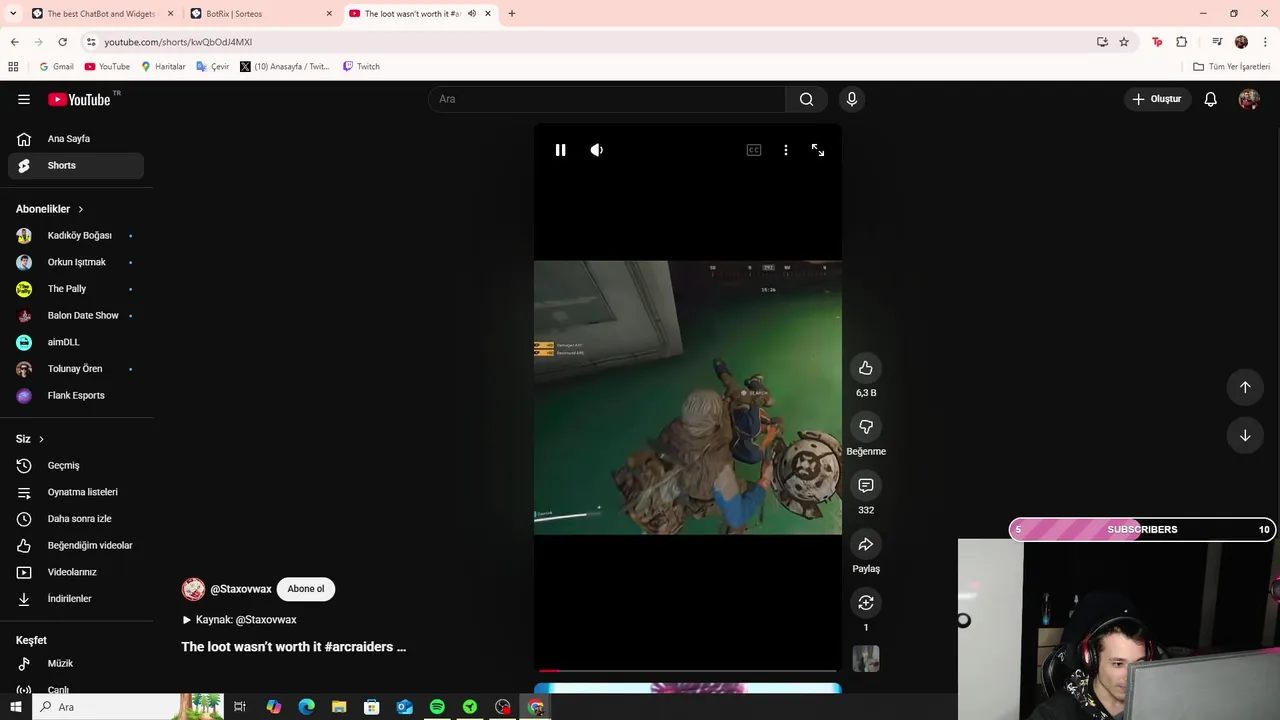This screenshot has width=1280, height=720.
Task: Open the Chrome media control icon
Action: pyautogui.click(x=1217, y=42)
